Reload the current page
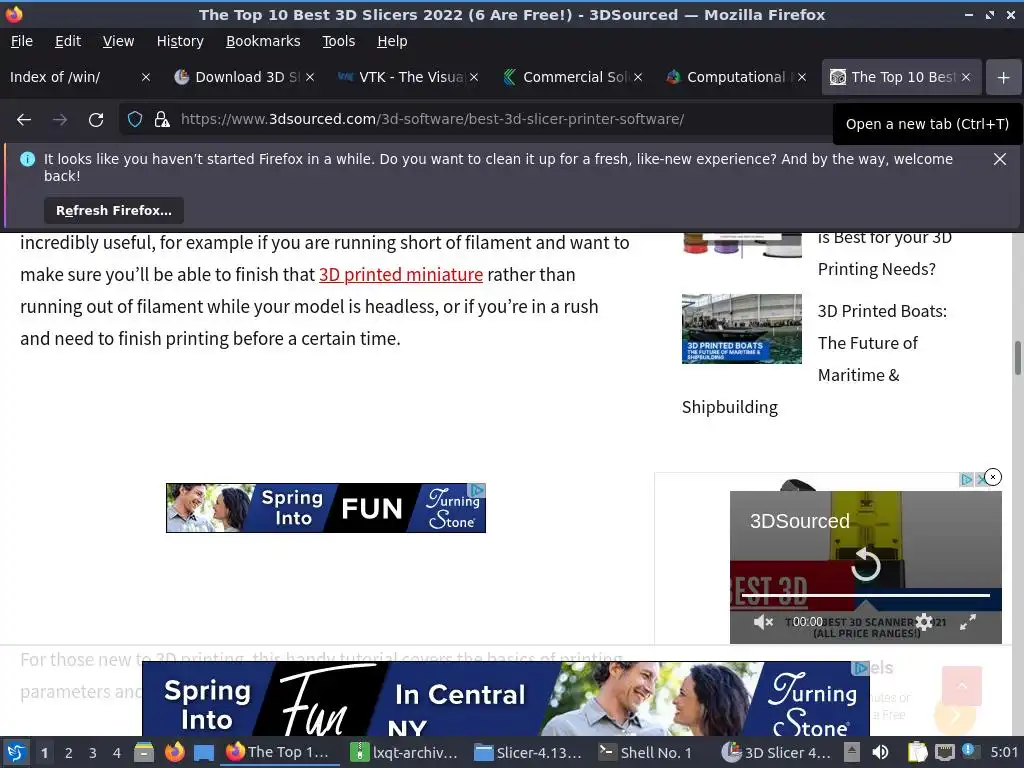The height and width of the screenshot is (768, 1024). click(x=96, y=120)
